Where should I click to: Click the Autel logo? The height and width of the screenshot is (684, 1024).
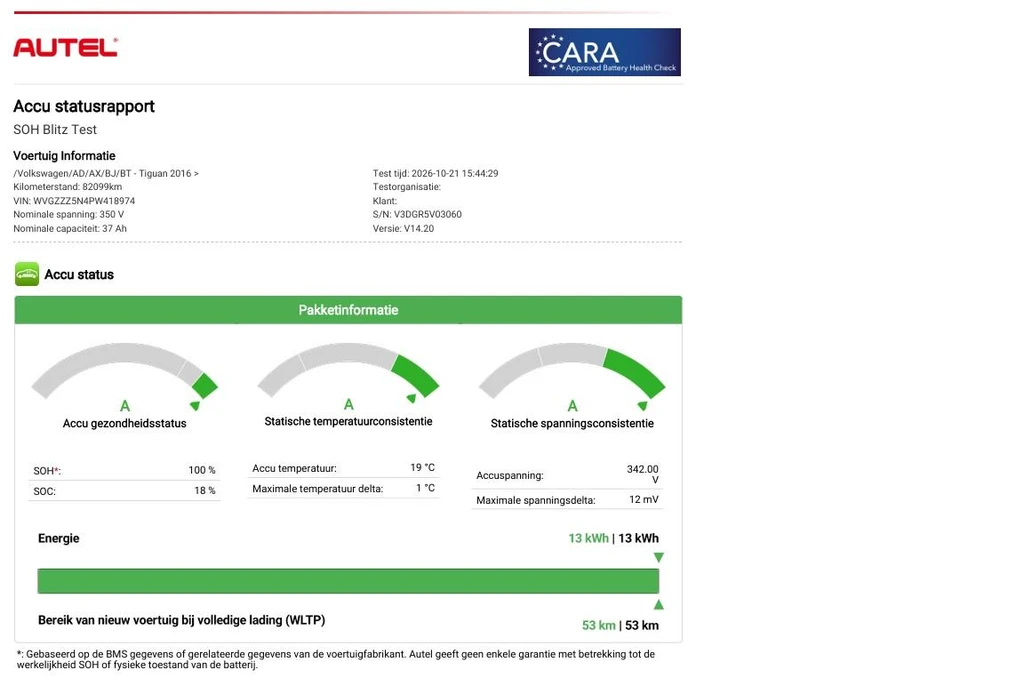click(x=65, y=48)
